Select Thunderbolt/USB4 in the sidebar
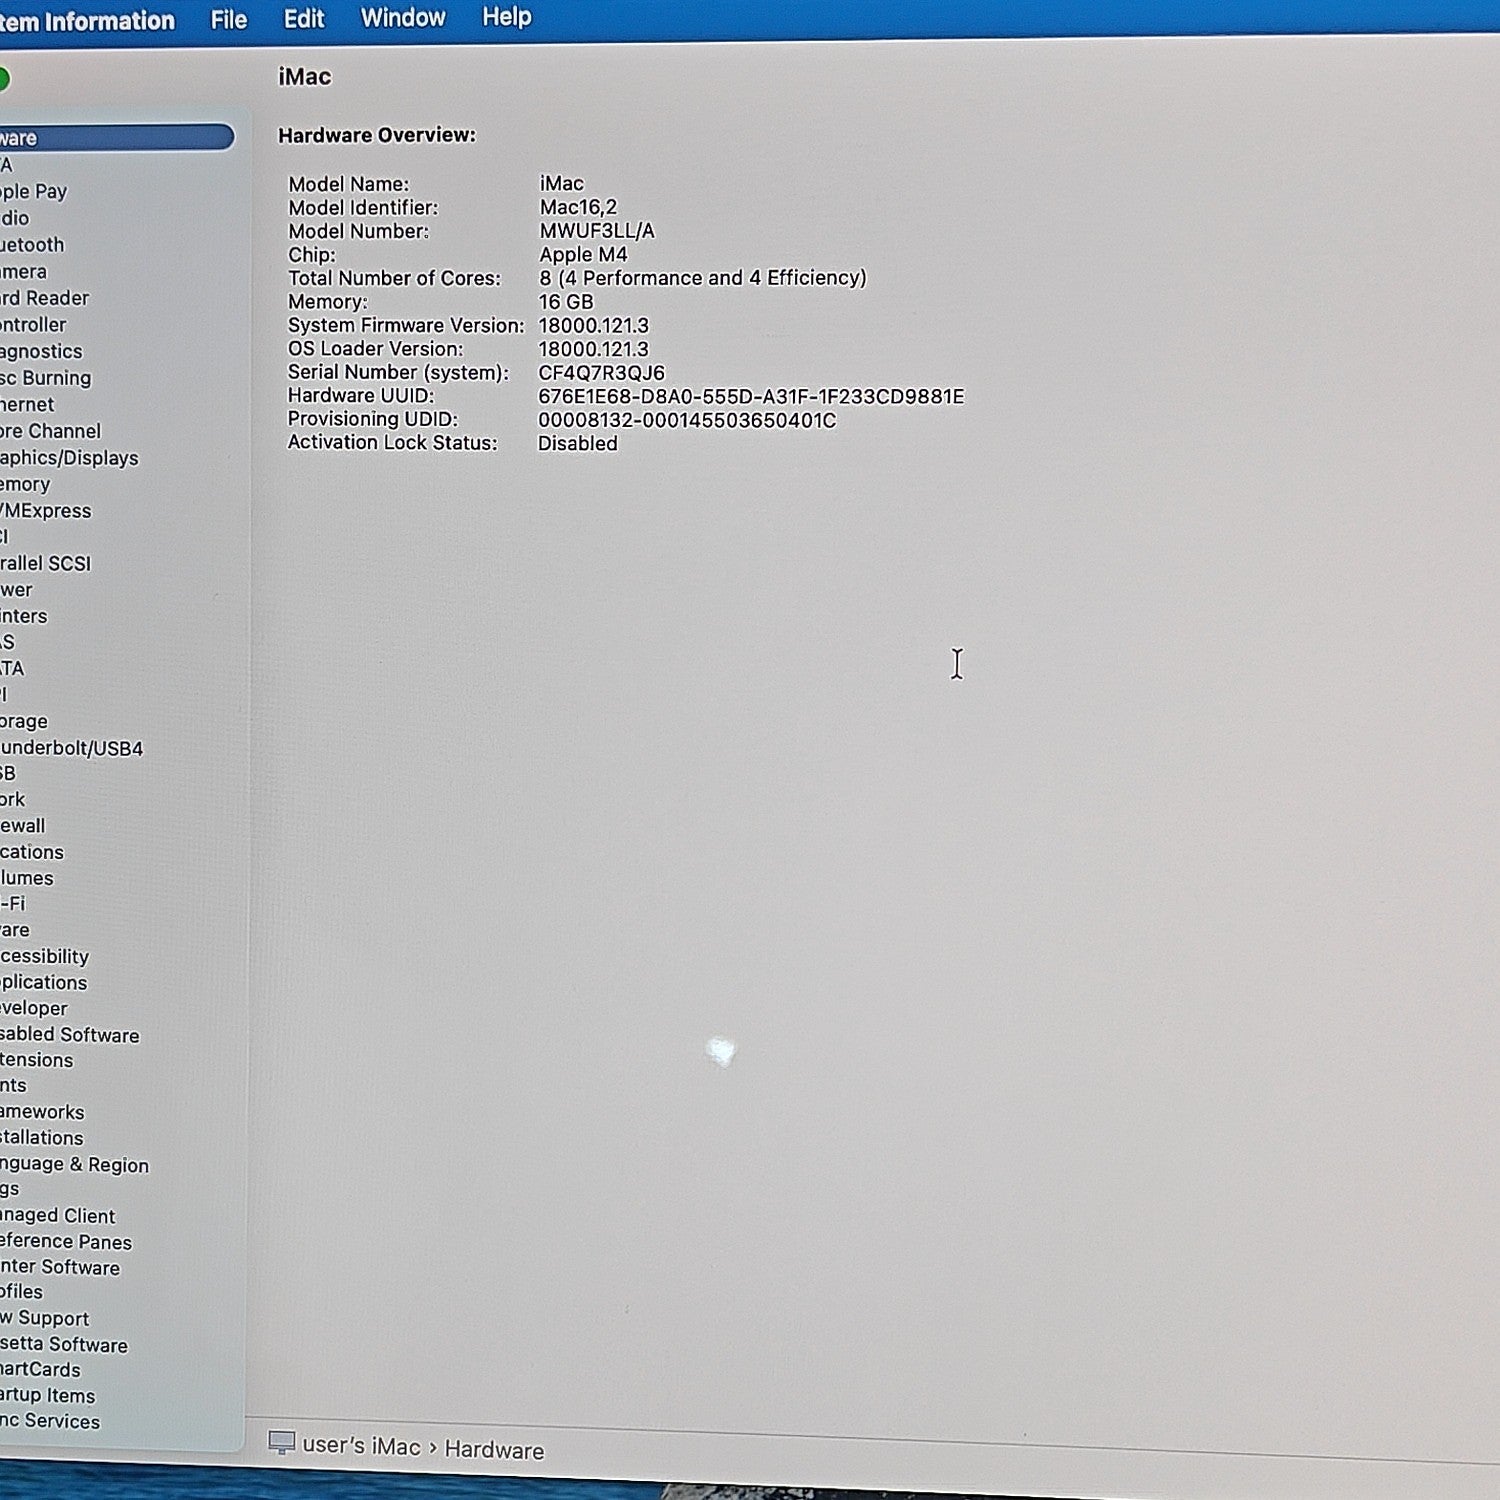1500x1500 pixels. click(x=71, y=748)
